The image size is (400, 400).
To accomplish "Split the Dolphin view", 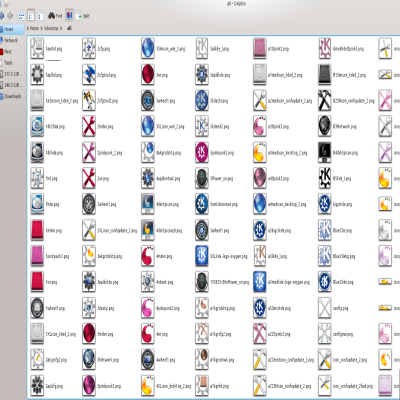I will point(83,16).
